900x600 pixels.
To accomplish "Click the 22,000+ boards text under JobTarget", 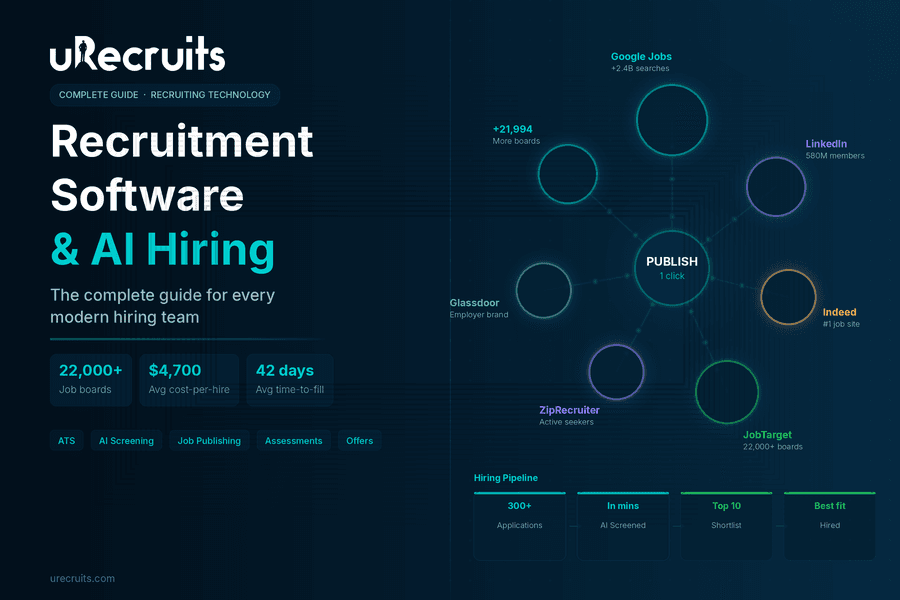I will tap(773, 447).
